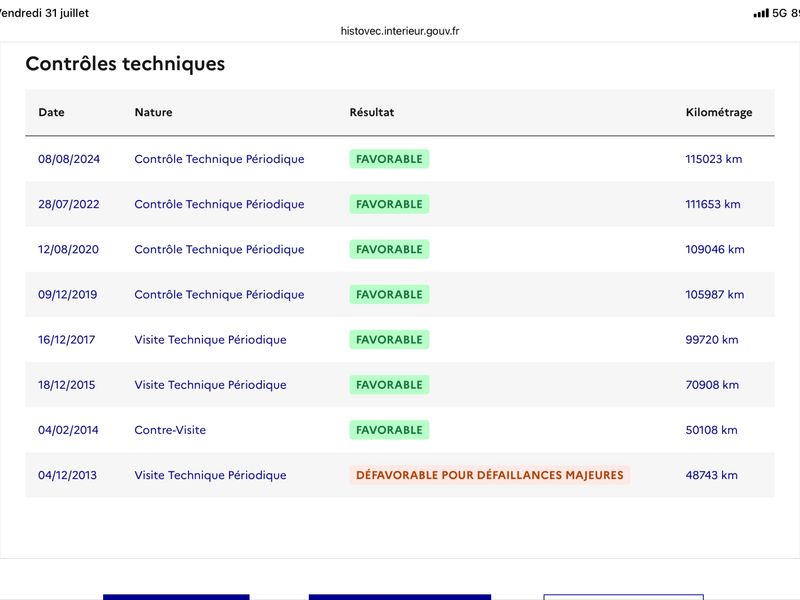Click the mileage 50108 km
The height and width of the screenshot is (600, 800).
pos(711,430)
